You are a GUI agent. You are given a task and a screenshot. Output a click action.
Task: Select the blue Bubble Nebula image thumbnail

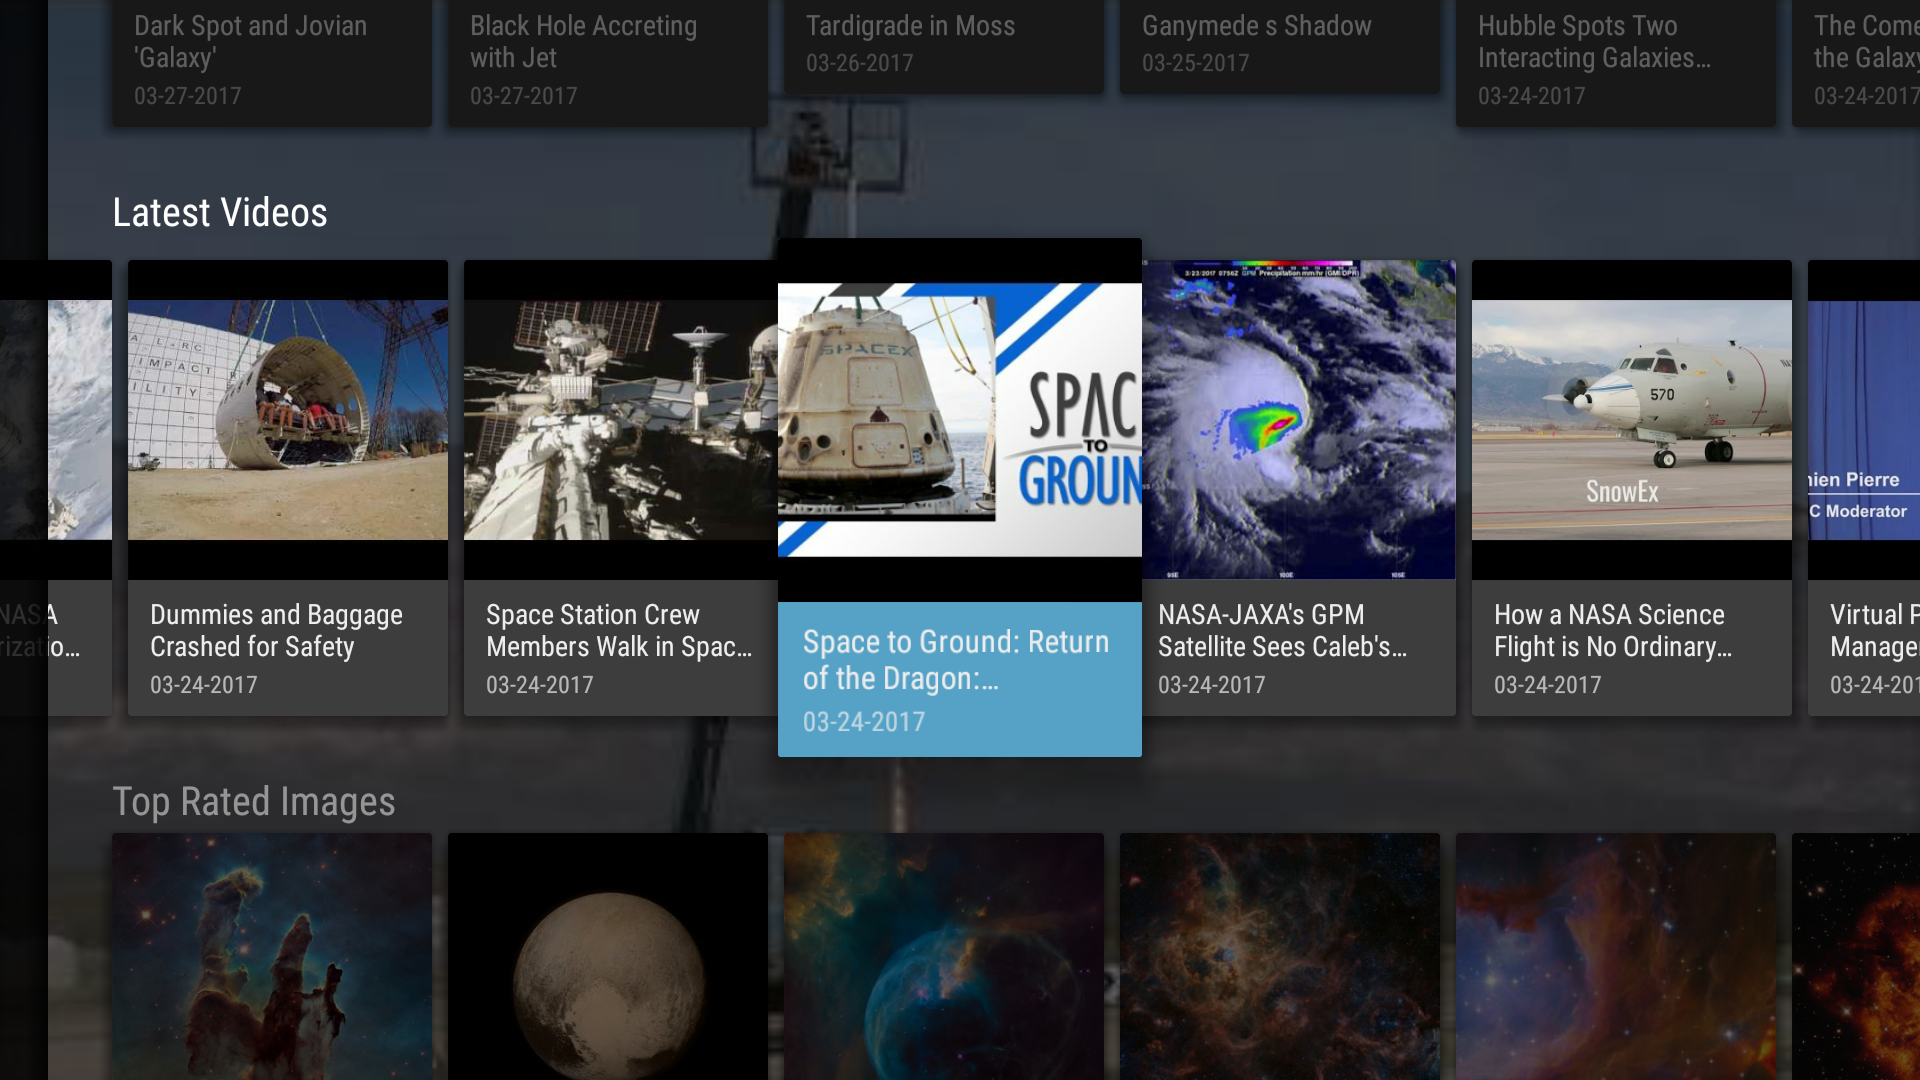tap(943, 960)
